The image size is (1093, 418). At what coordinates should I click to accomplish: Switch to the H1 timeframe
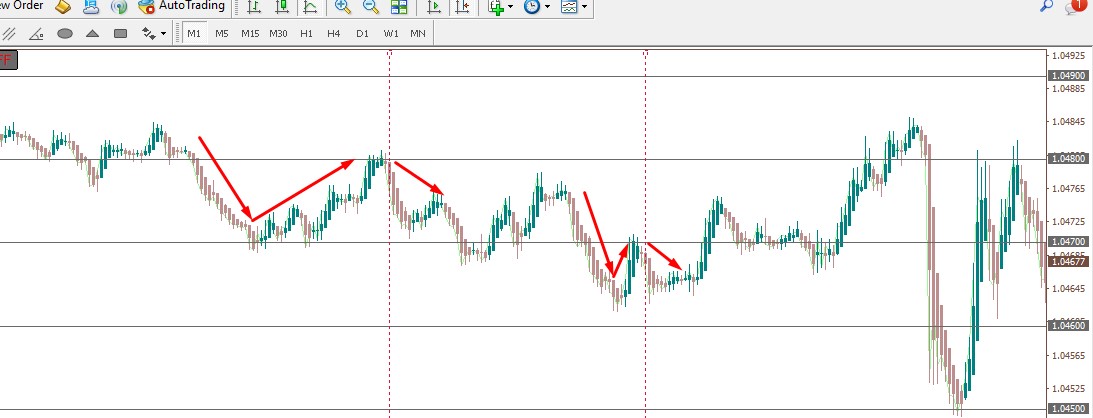[306, 33]
